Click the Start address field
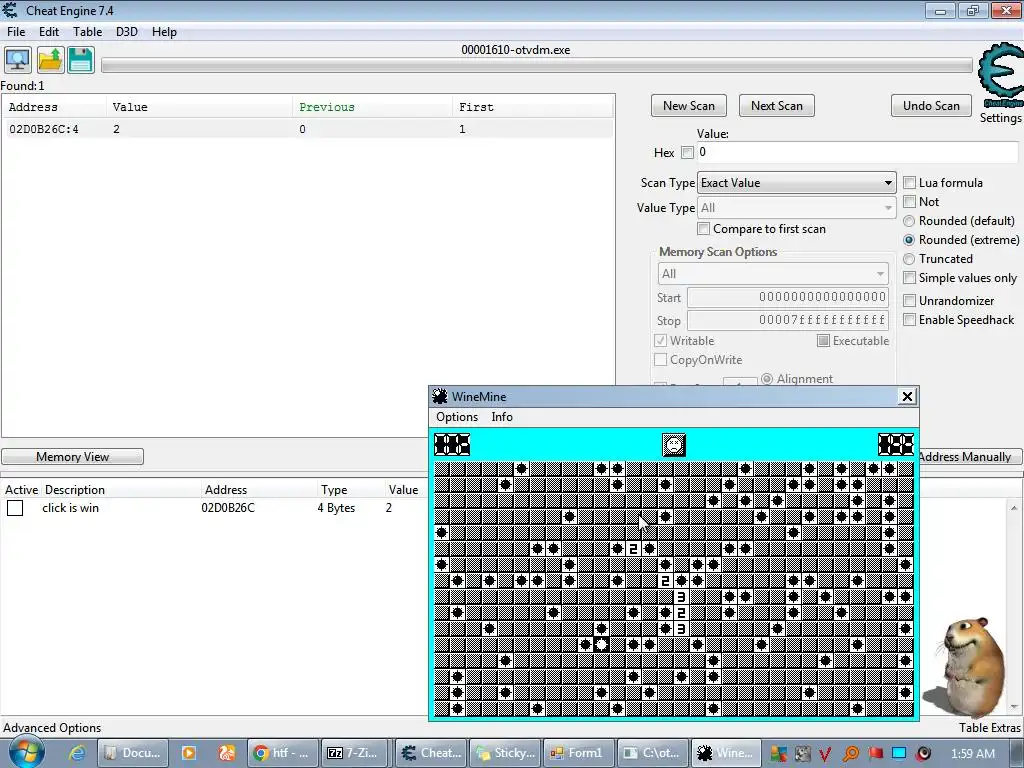 pyautogui.click(x=788, y=297)
